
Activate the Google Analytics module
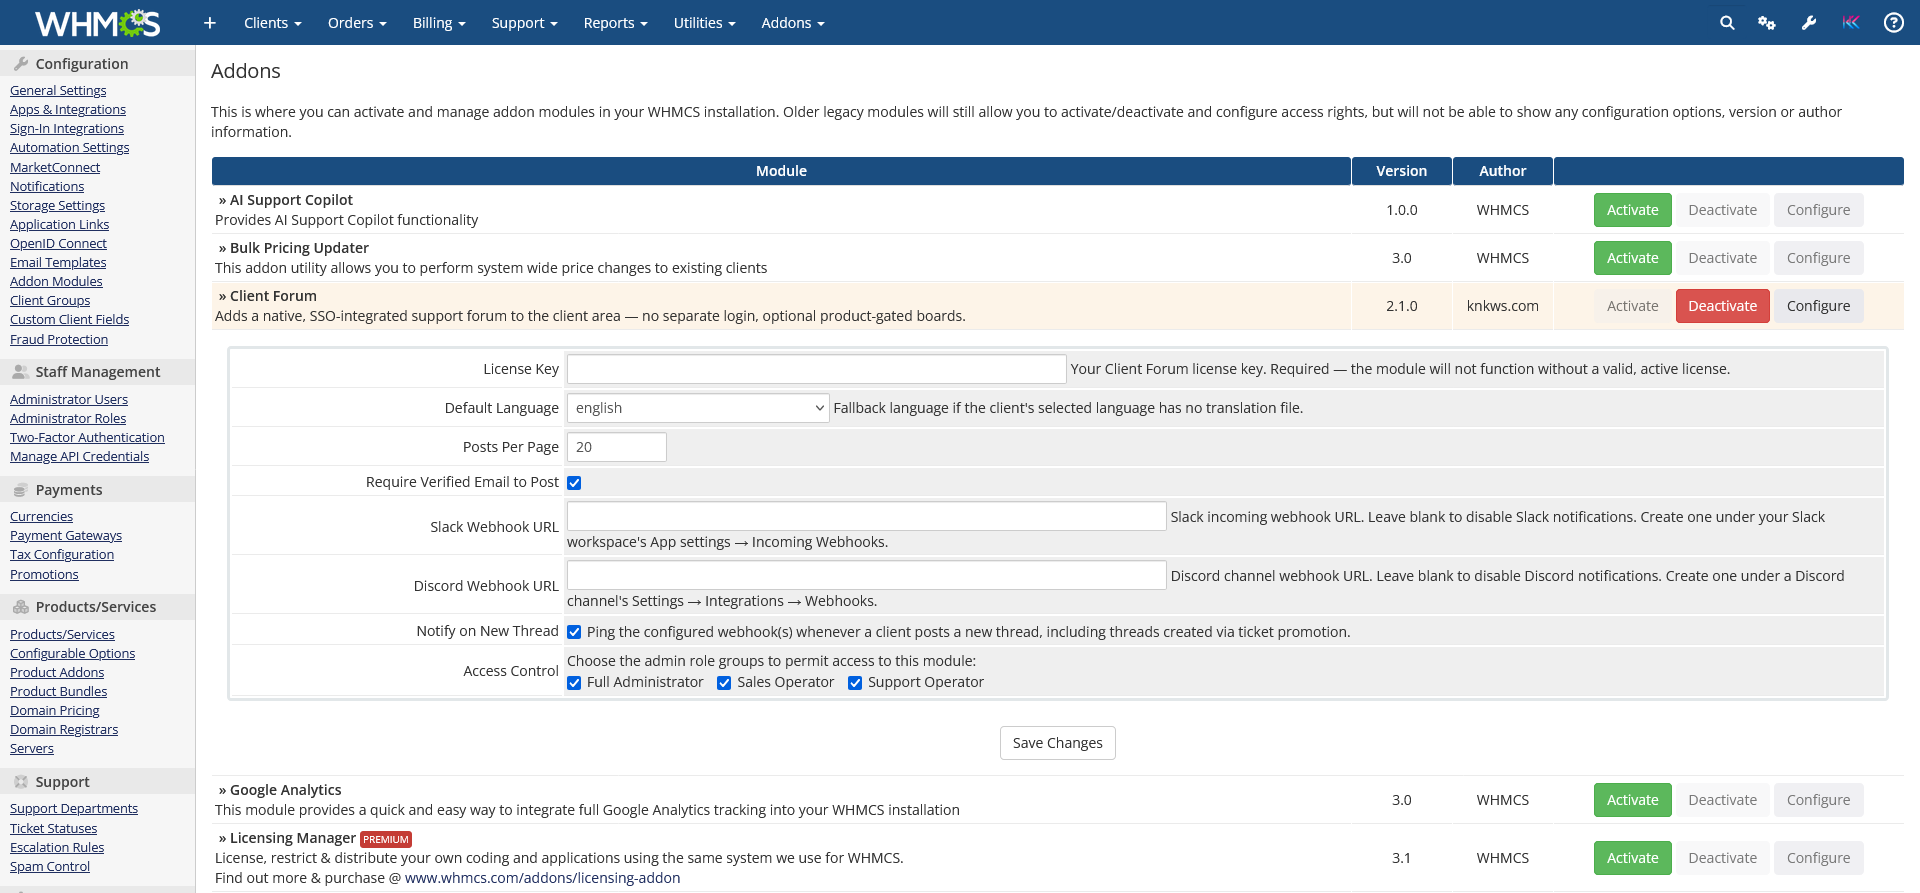click(x=1632, y=800)
